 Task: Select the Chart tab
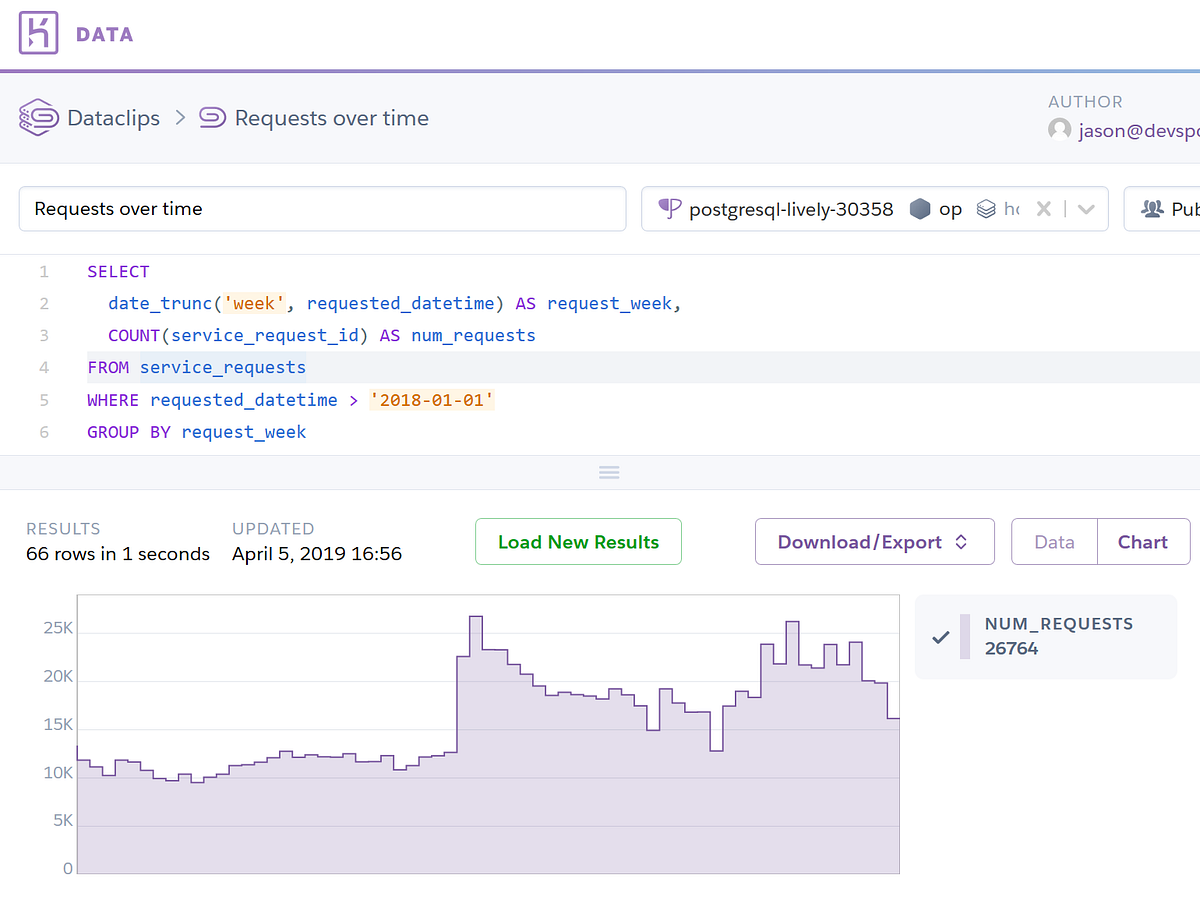pos(1143,541)
